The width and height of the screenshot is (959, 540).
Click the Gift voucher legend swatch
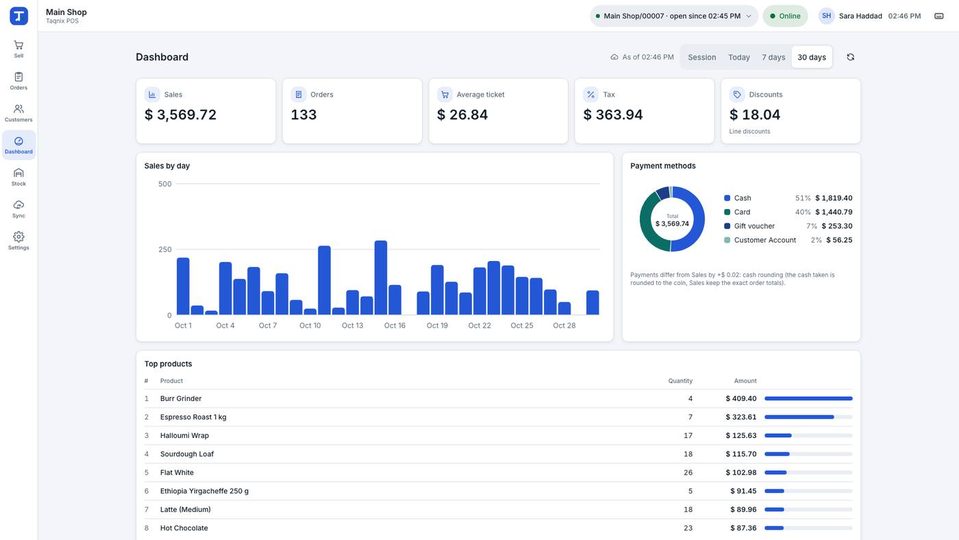click(727, 226)
